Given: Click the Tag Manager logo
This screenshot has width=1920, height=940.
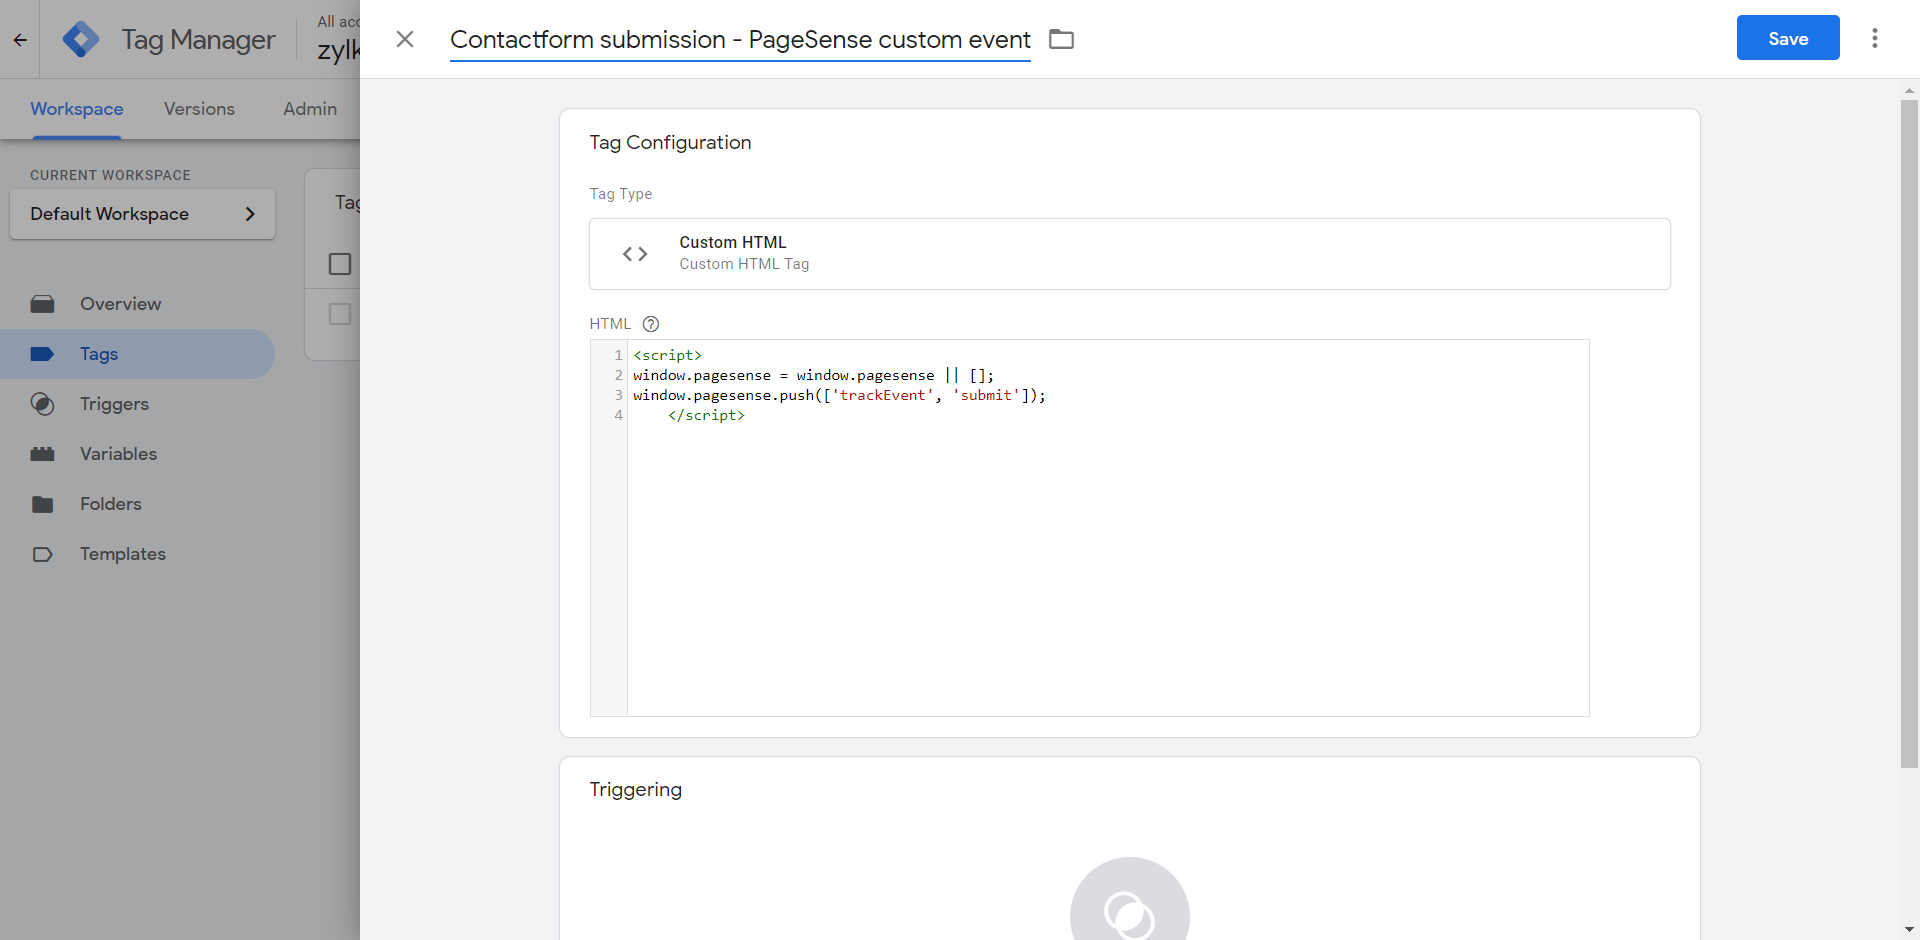Looking at the screenshot, I should [x=81, y=39].
